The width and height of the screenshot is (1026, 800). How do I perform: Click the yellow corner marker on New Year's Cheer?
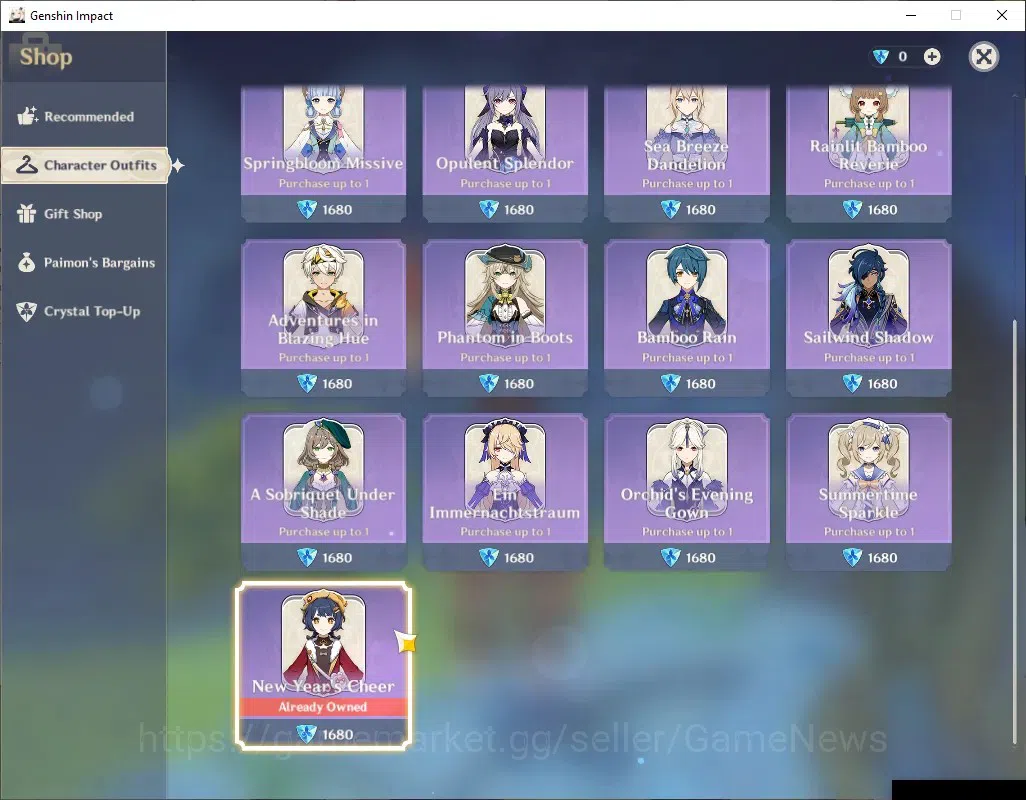click(x=406, y=642)
